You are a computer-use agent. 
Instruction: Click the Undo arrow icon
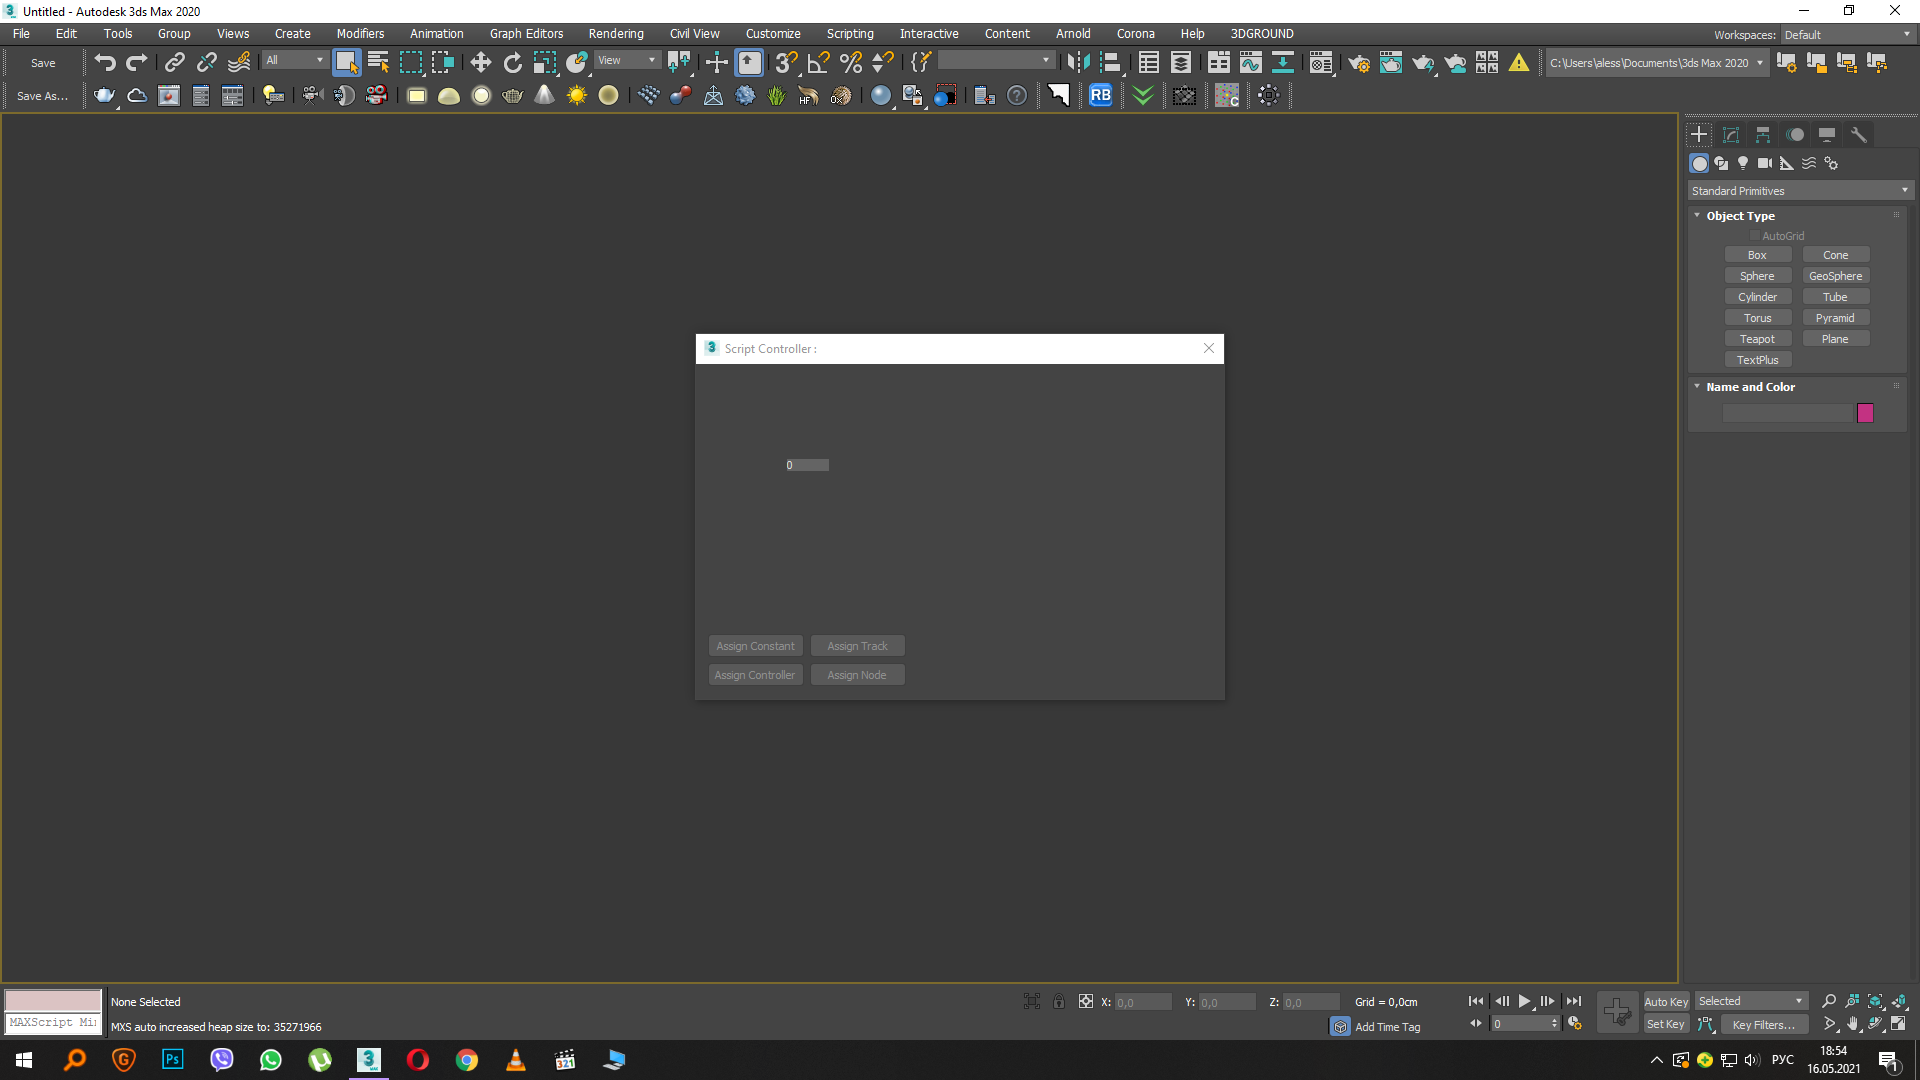[x=104, y=62]
